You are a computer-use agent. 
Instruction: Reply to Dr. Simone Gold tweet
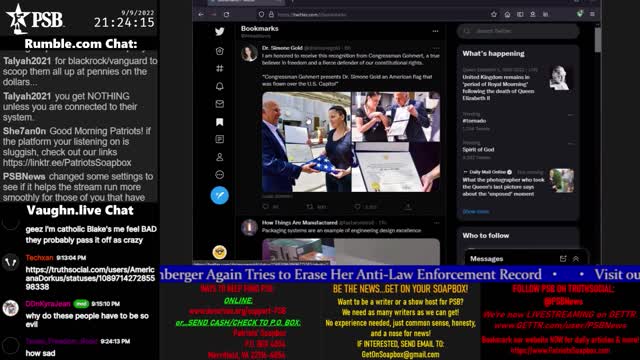[x=266, y=207]
